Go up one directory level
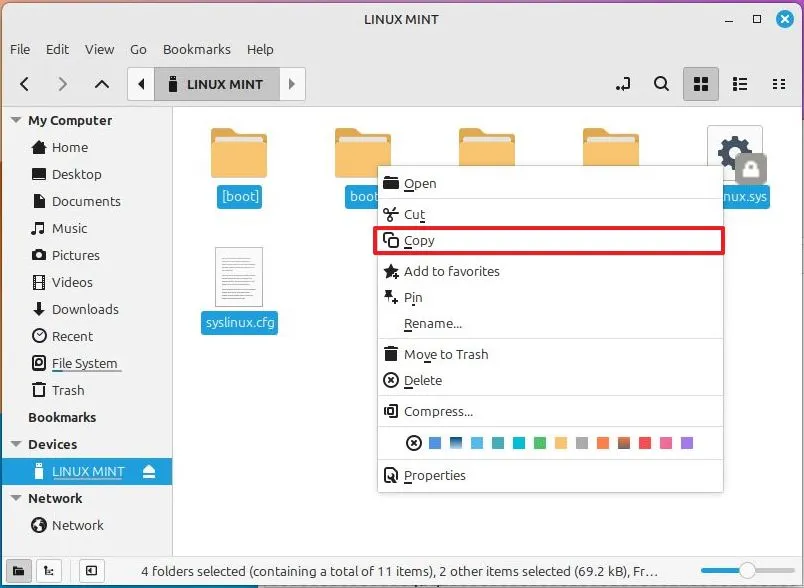The width and height of the screenshot is (804, 588). [x=100, y=84]
